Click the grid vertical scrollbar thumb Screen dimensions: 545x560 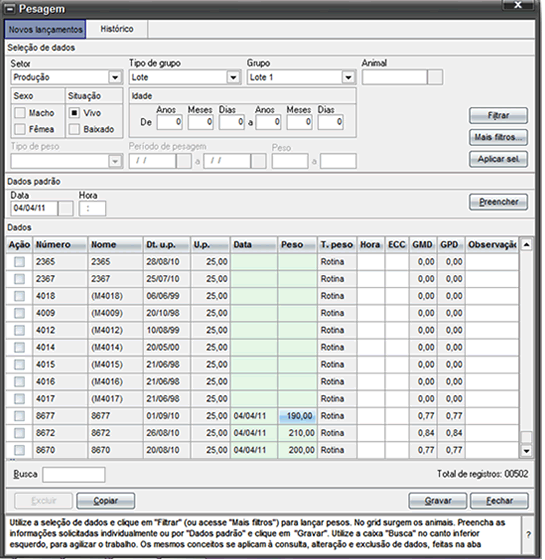coord(526,437)
